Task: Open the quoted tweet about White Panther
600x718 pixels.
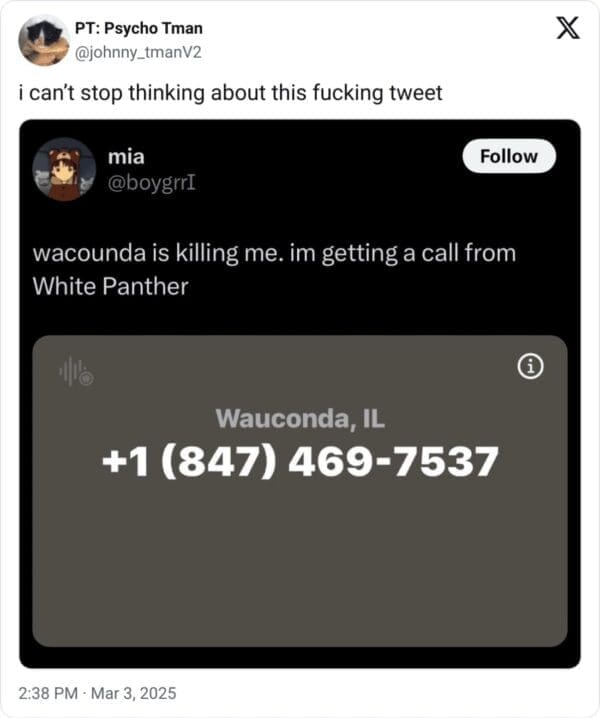Action: tap(300, 394)
